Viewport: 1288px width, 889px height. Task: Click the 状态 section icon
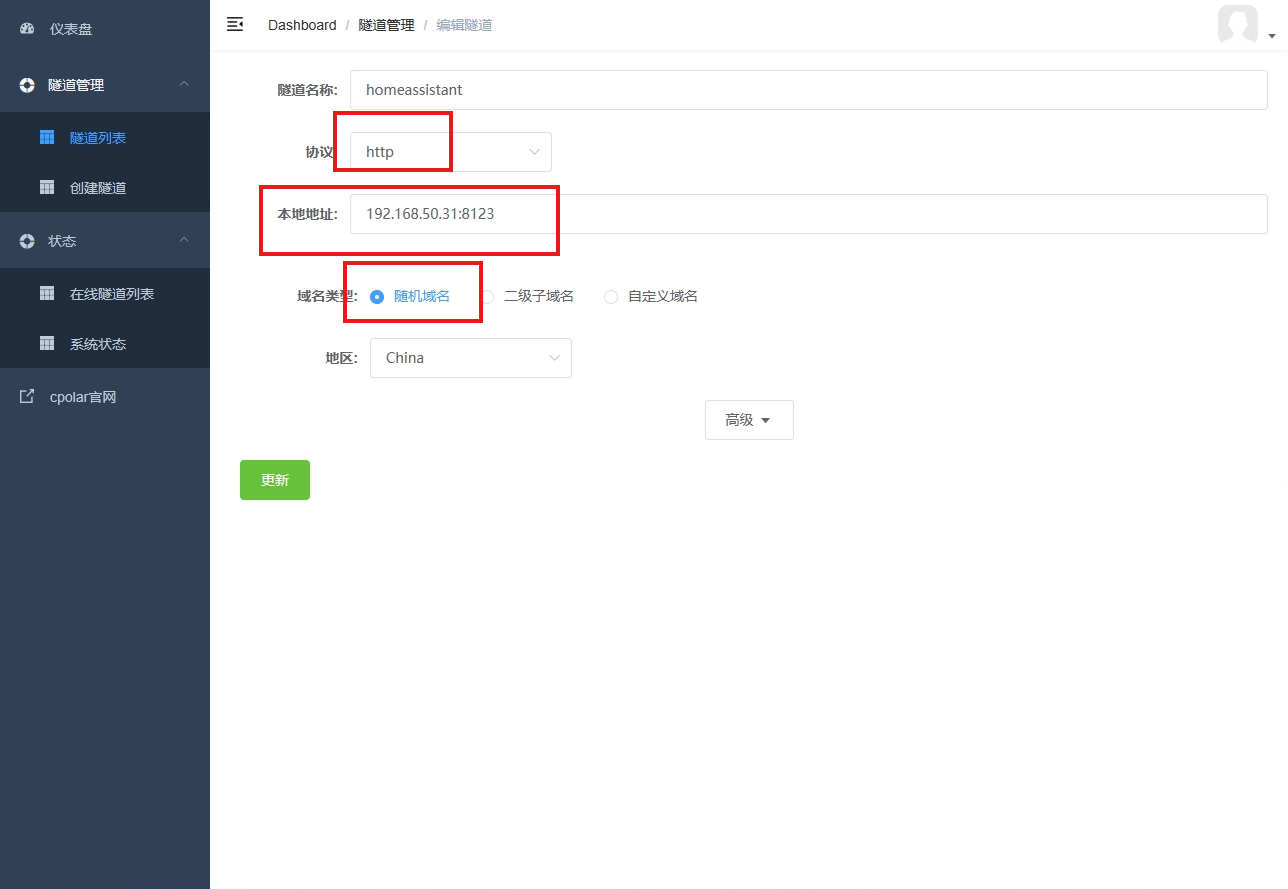click(27, 241)
